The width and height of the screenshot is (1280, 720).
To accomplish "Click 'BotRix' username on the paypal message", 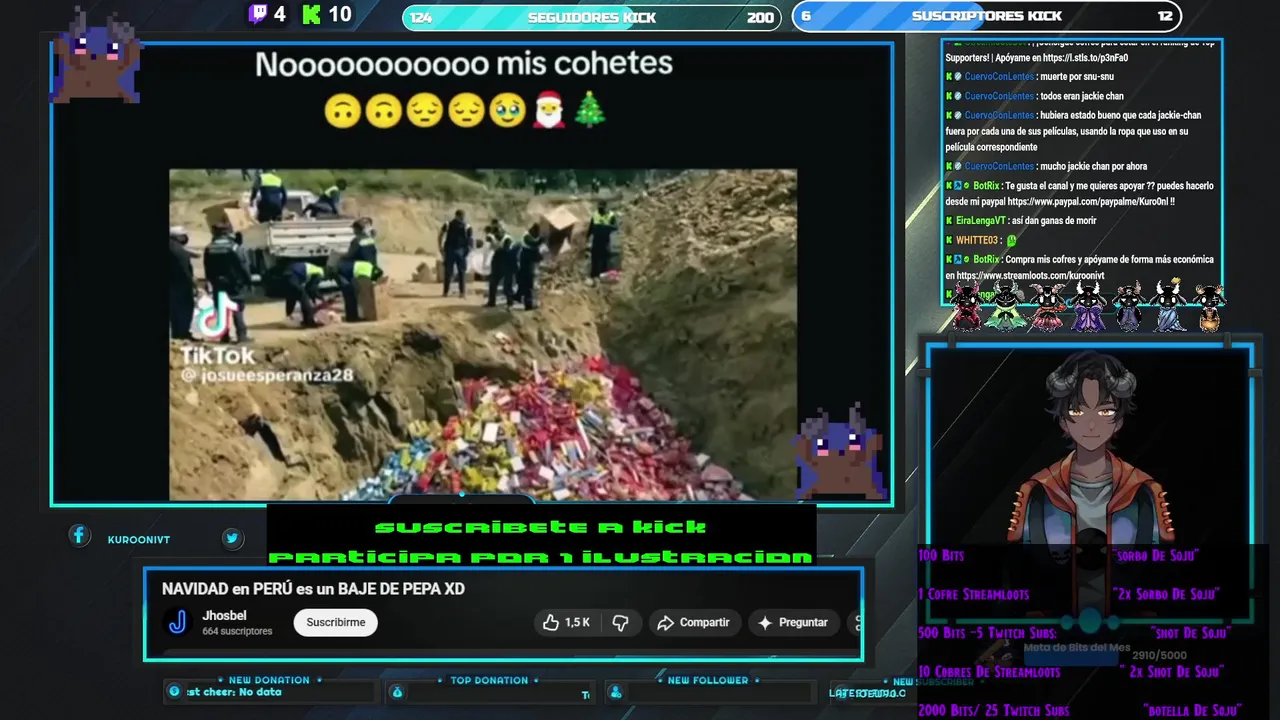I will pos(986,186).
